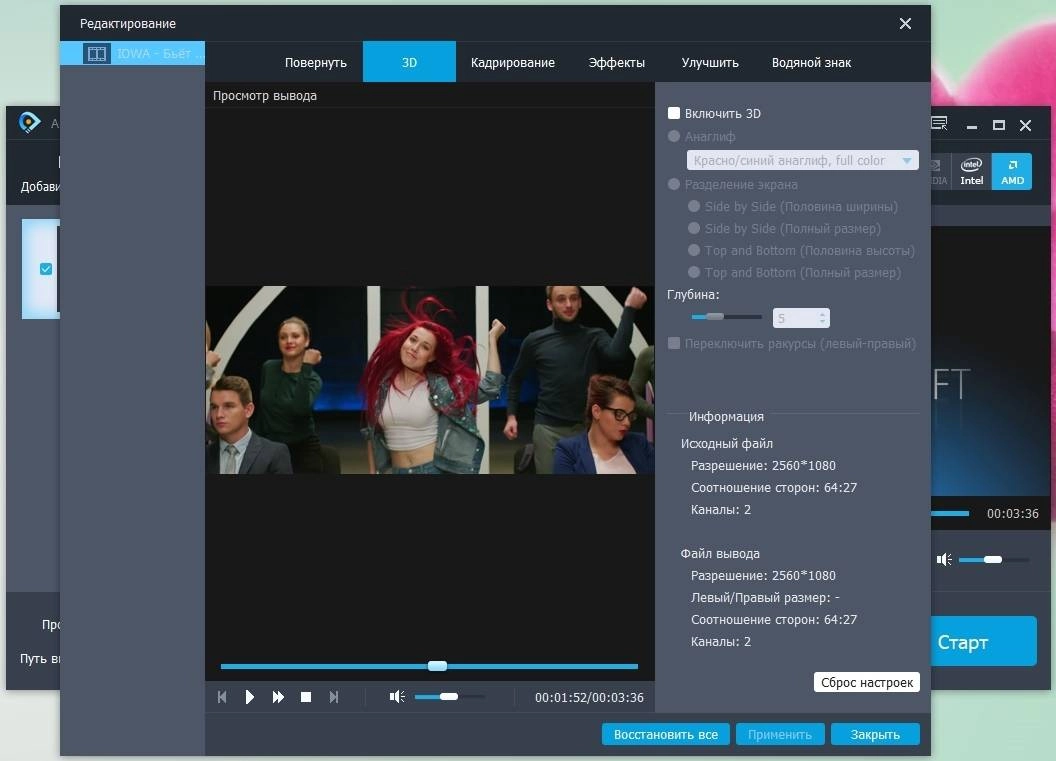Click the 'Применить' button
The width and height of the screenshot is (1056, 761).
(x=779, y=734)
